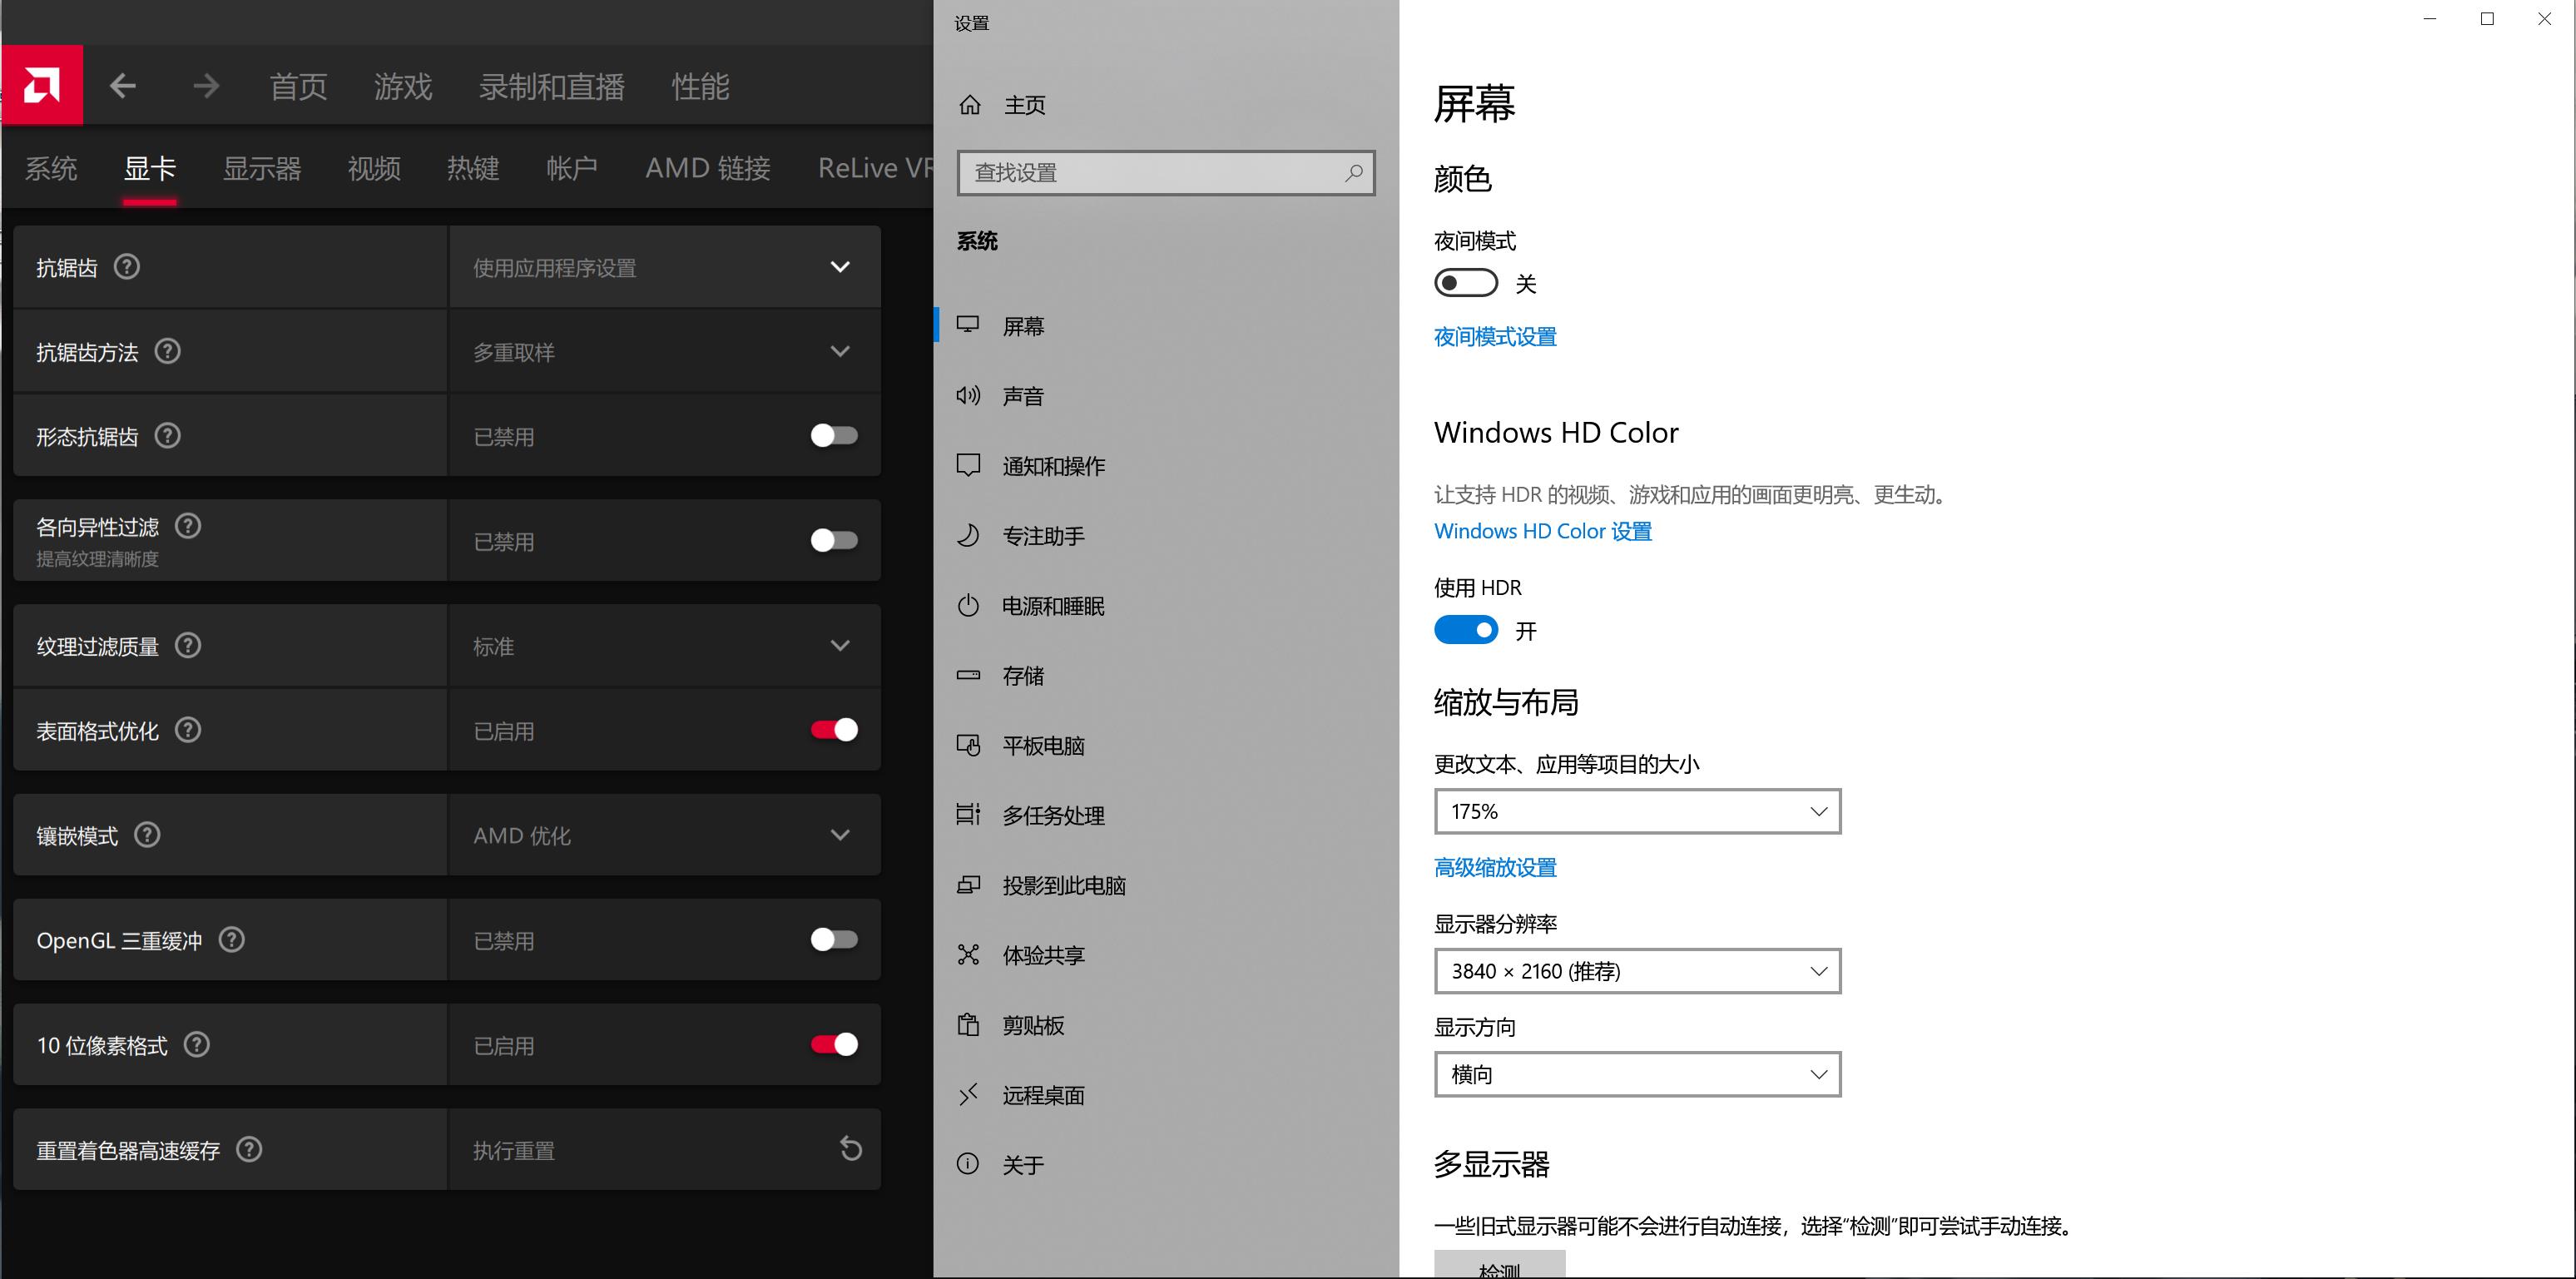Click the AMD logo icon
This screenshot has height=1279, width=2576.
[42, 85]
